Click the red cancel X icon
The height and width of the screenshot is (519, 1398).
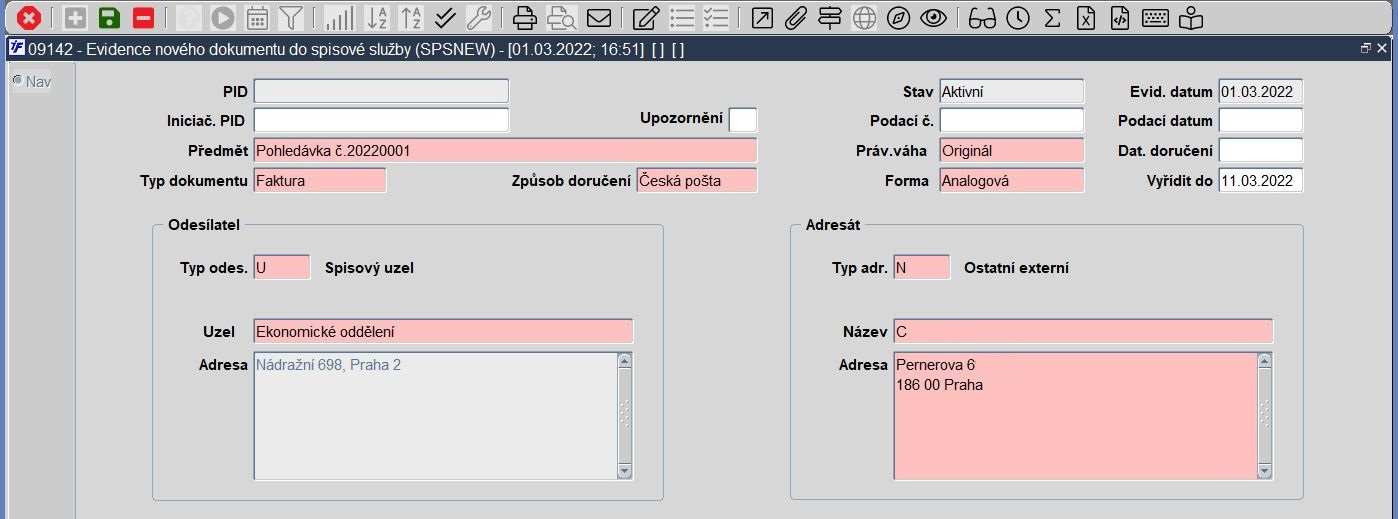[30, 17]
